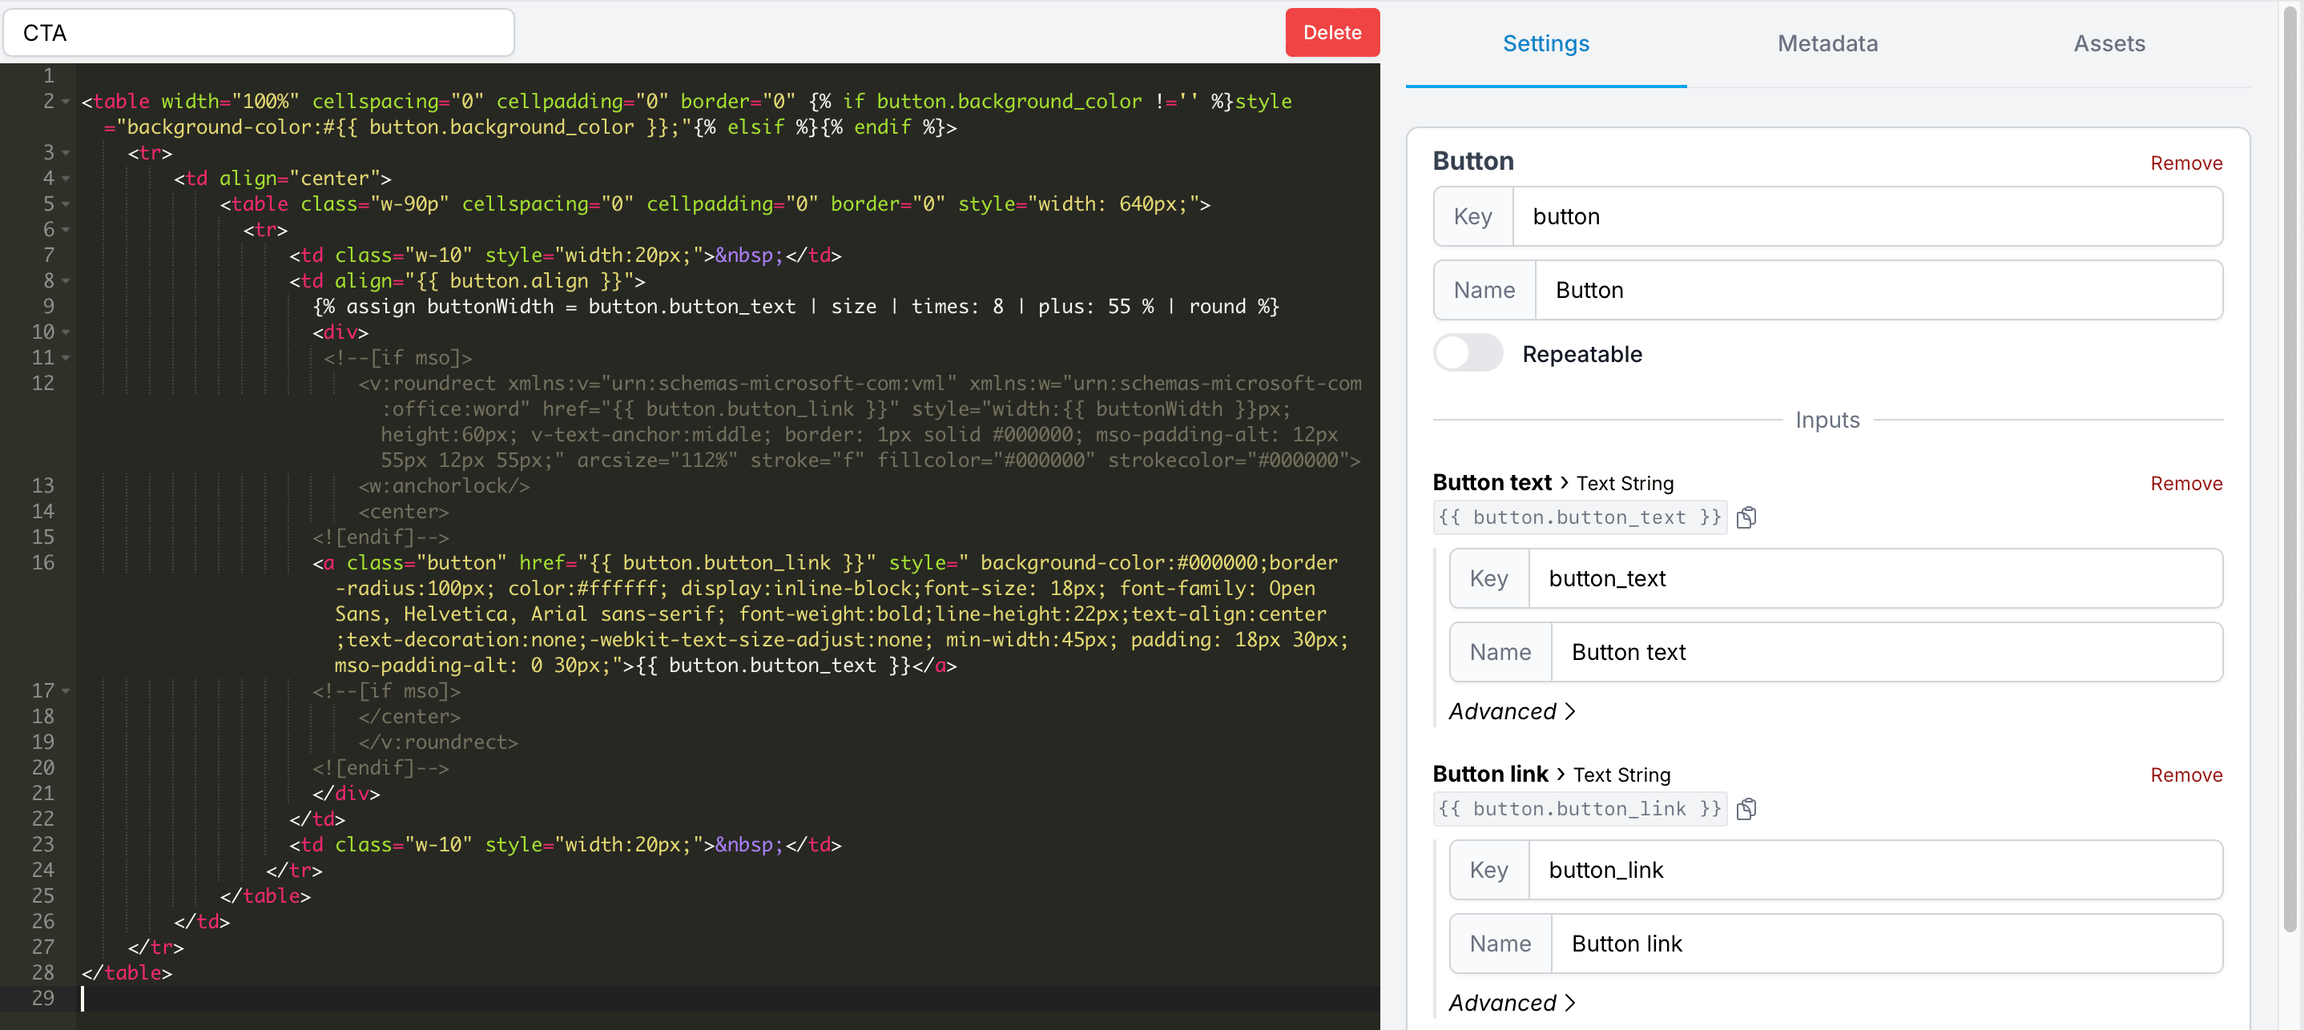Remove the Button link input
2304x1030 pixels.
[2186, 775]
